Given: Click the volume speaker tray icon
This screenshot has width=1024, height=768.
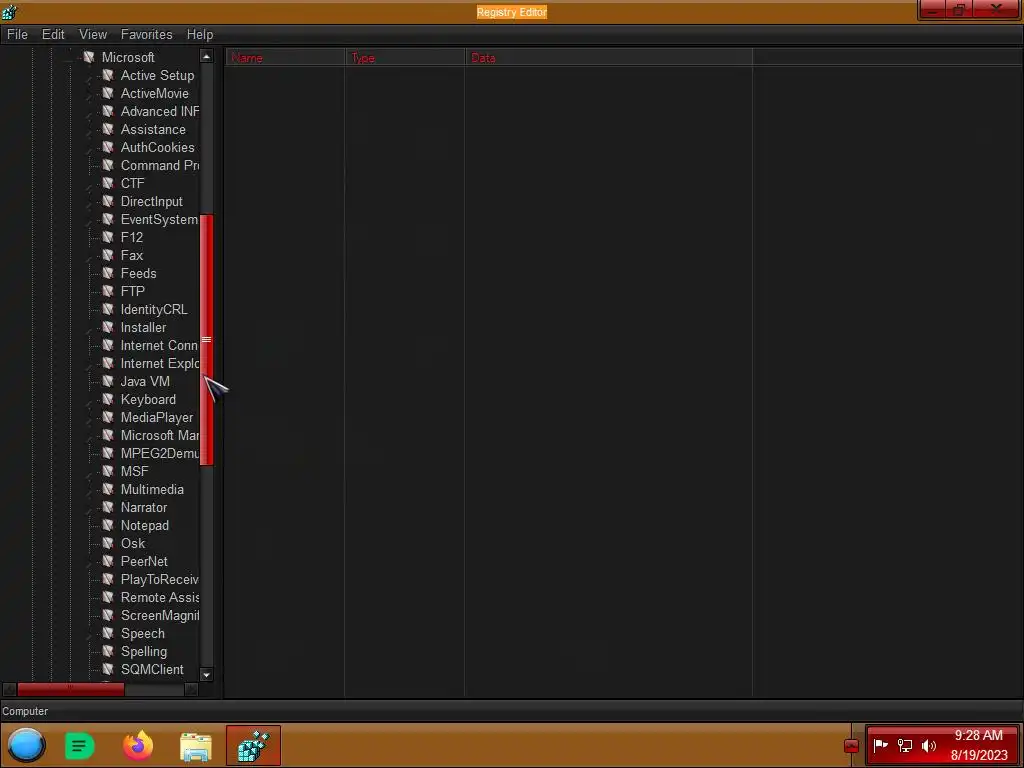Looking at the screenshot, I should pos(929,745).
